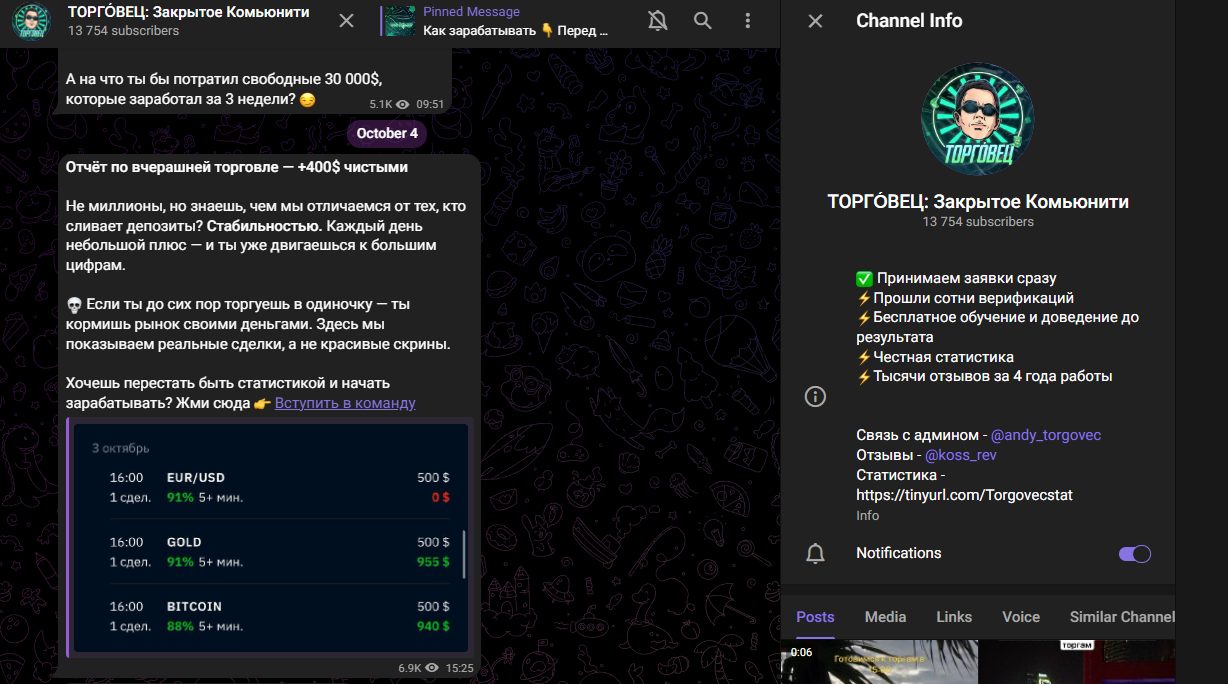Dismiss the pinned message bar

pos(346,21)
